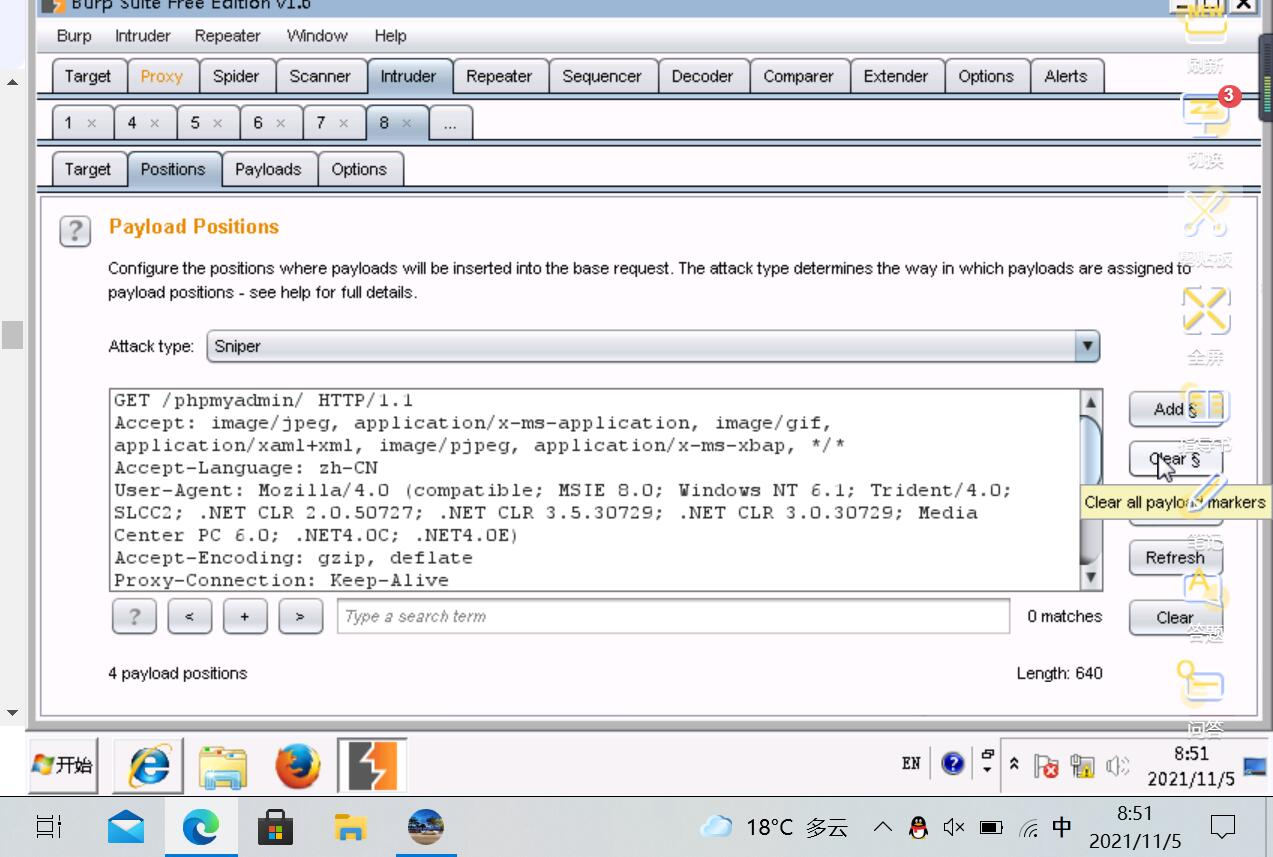This screenshot has height=857, width=1273.
Task: Open the 剪贴板 clipboard overlay icon
Action: pyautogui.click(x=1206, y=228)
